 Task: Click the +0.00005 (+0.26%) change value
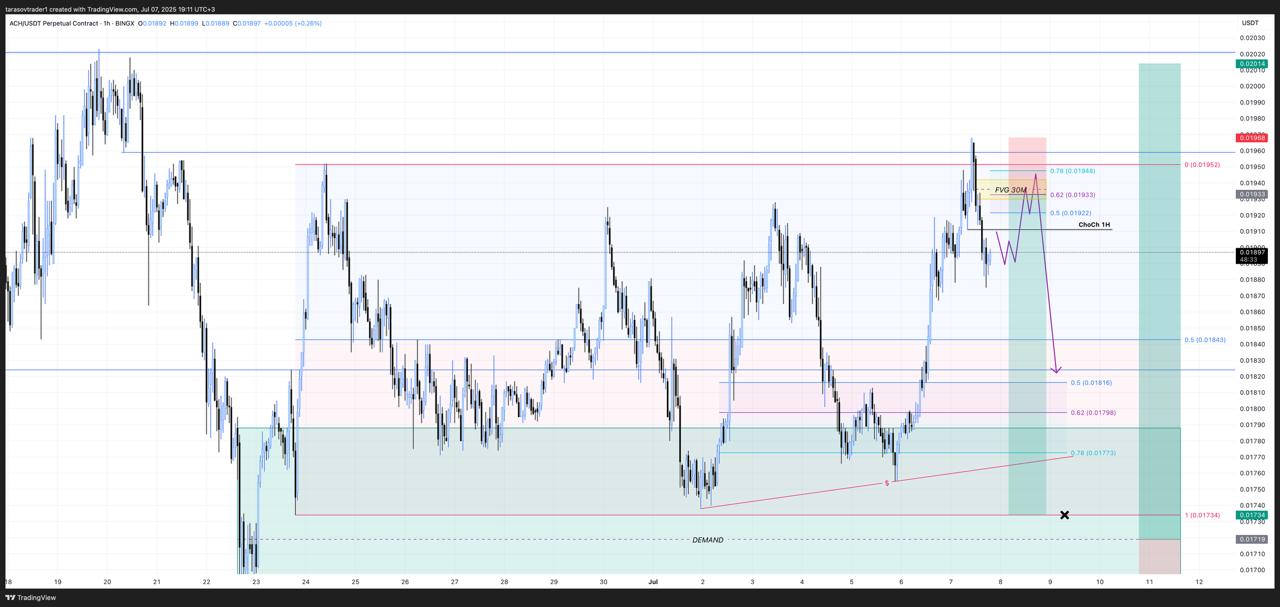point(293,23)
